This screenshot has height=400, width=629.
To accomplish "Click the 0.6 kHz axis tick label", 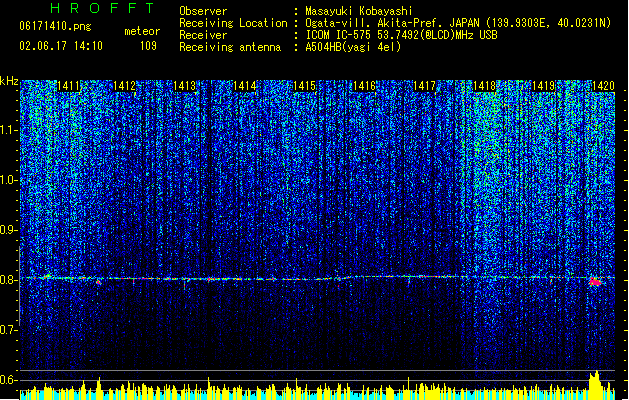I will [9, 380].
